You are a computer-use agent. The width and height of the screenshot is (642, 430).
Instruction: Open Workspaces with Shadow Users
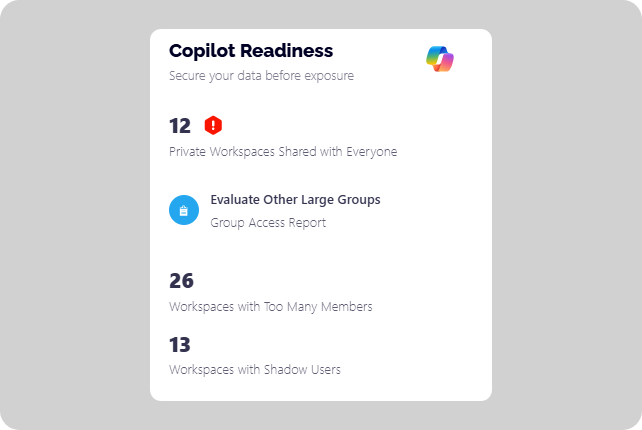[x=255, y=370]
